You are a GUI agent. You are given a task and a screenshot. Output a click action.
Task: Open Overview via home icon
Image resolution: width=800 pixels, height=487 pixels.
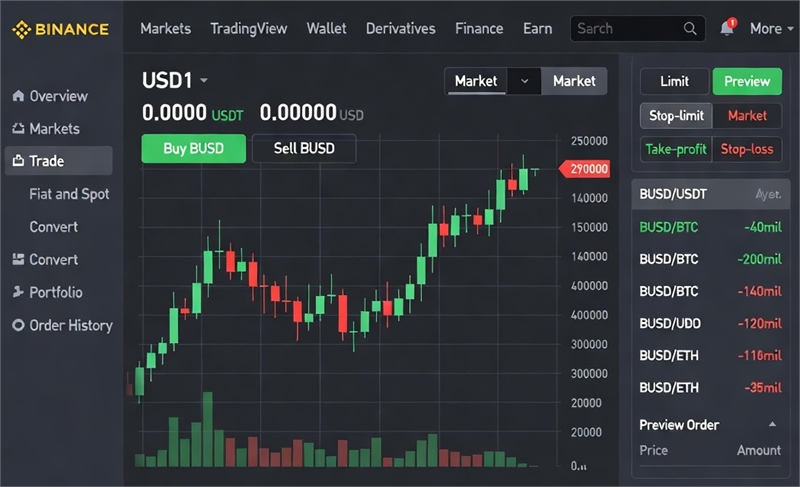point(17,96)
